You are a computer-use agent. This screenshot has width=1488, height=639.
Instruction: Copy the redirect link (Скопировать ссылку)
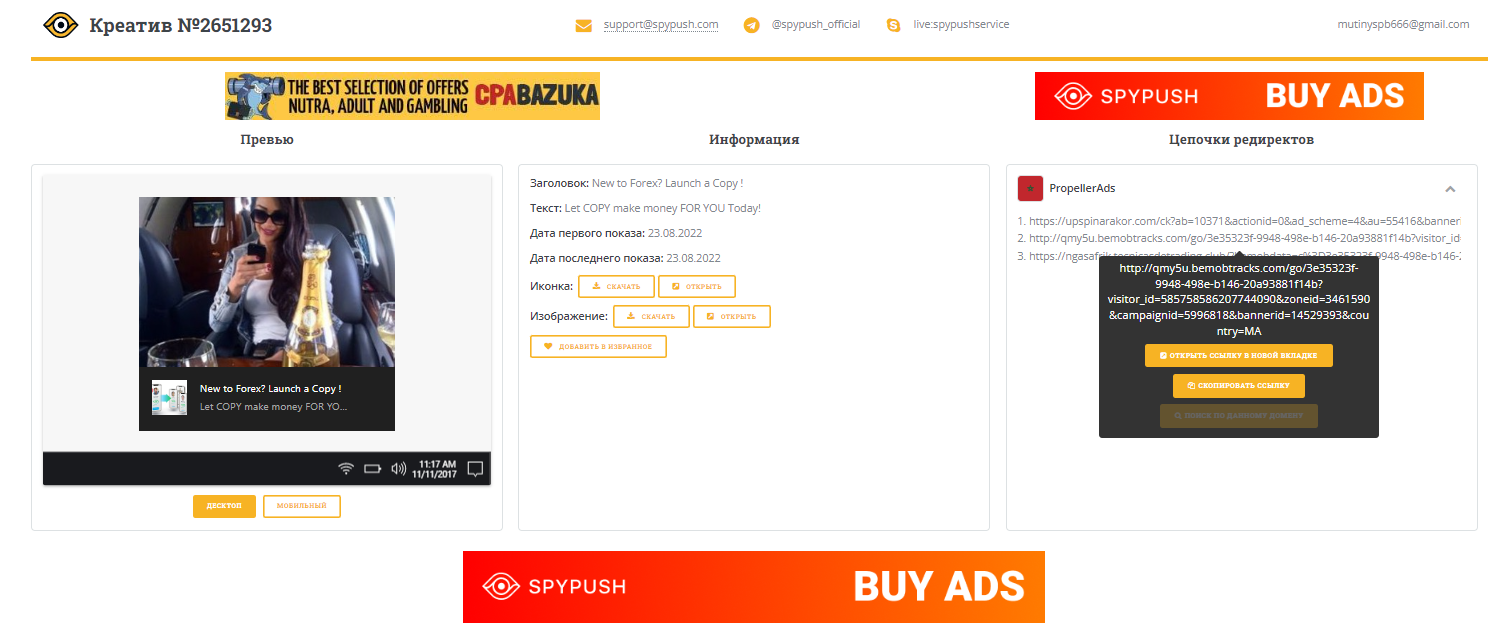[x=1238, y=386]
